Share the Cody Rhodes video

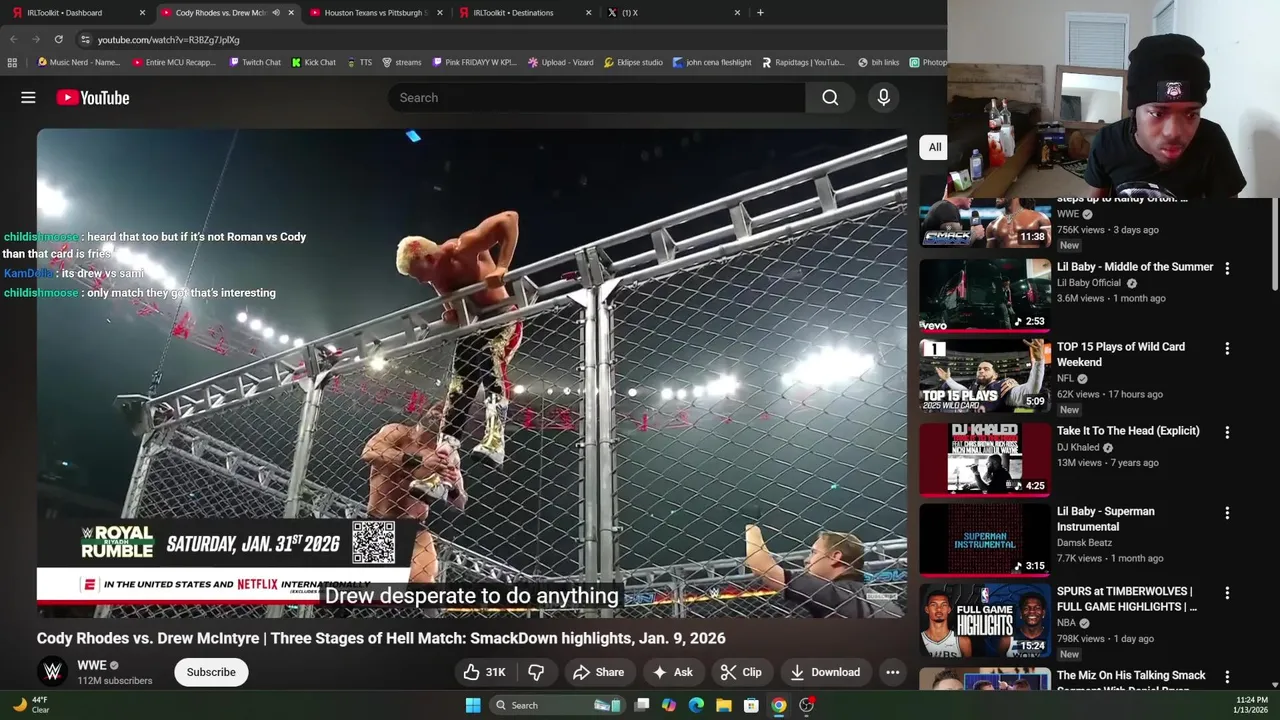tap(598, 672)
